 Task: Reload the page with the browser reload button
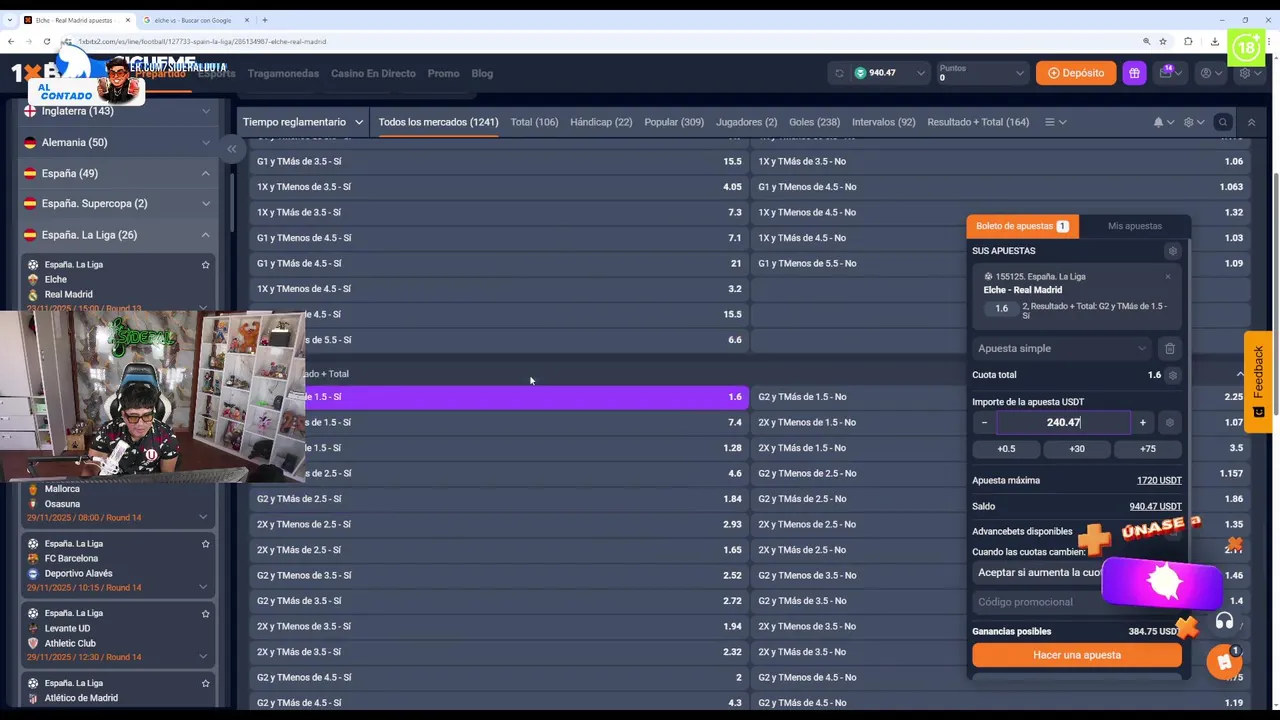(46, 41)
